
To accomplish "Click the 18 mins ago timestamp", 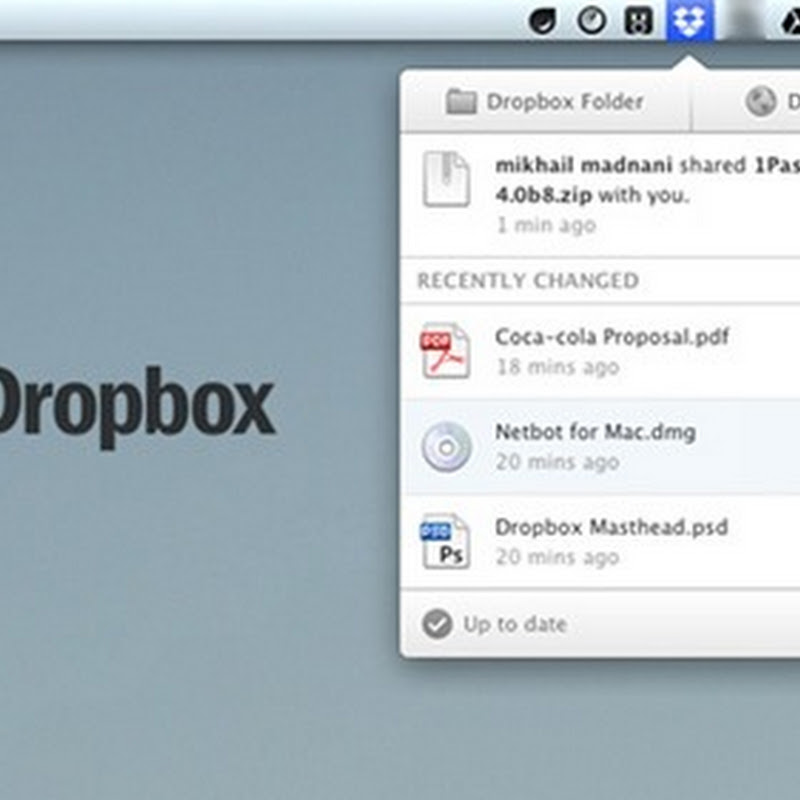I will click(x=558, y=367).
